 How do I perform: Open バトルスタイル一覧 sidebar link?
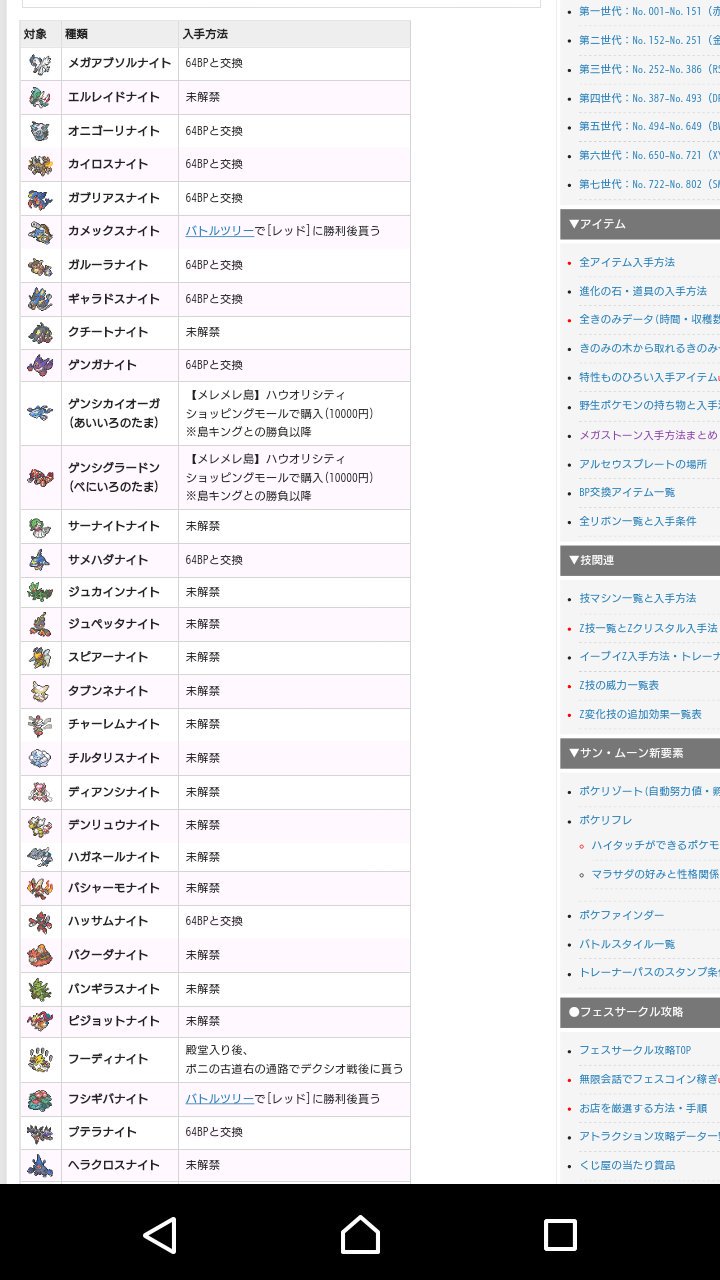pos(627,944)
